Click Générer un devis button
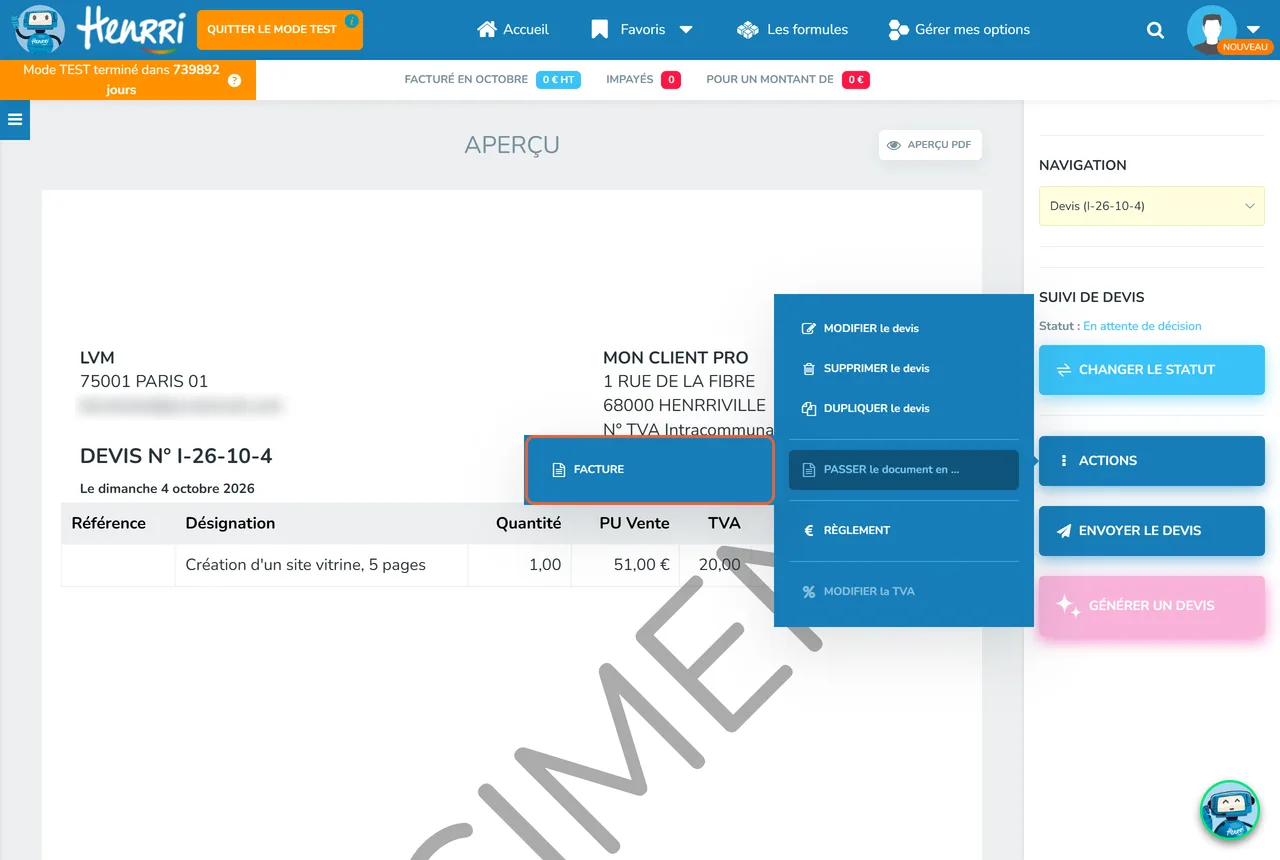This screenshot has width=1280, height=860. pyautogui.click(x=1152, y=605)
